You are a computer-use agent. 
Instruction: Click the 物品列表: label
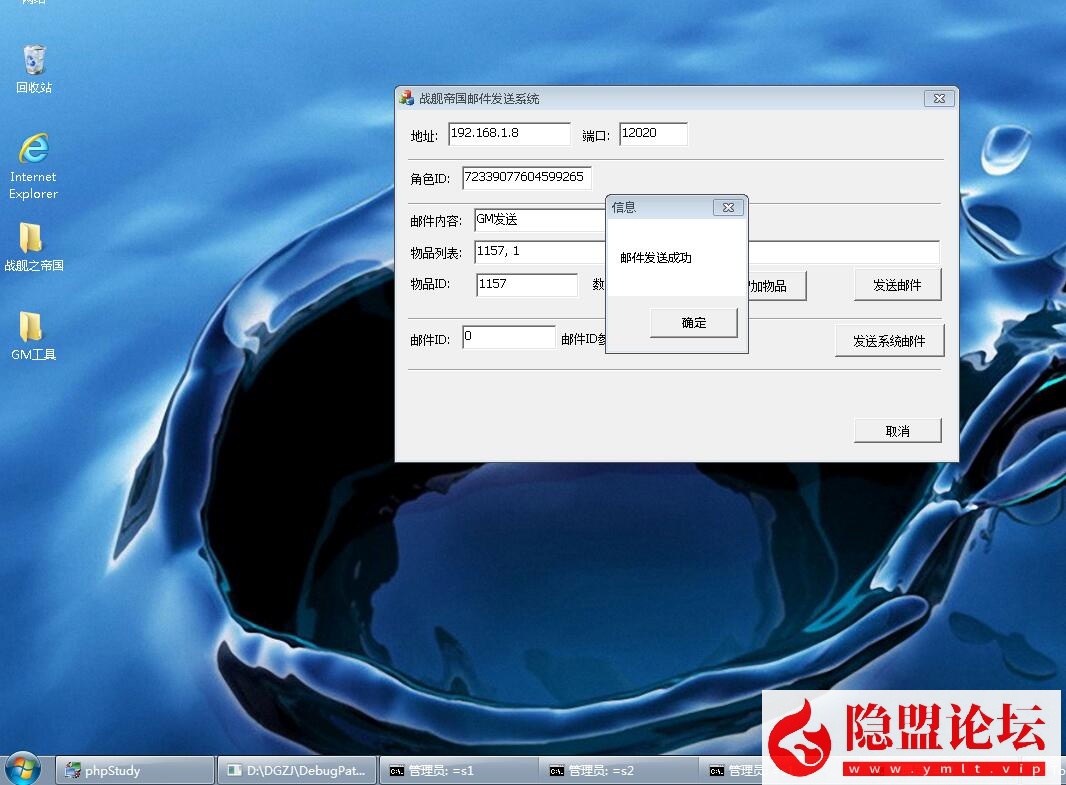tap(436, 253)
